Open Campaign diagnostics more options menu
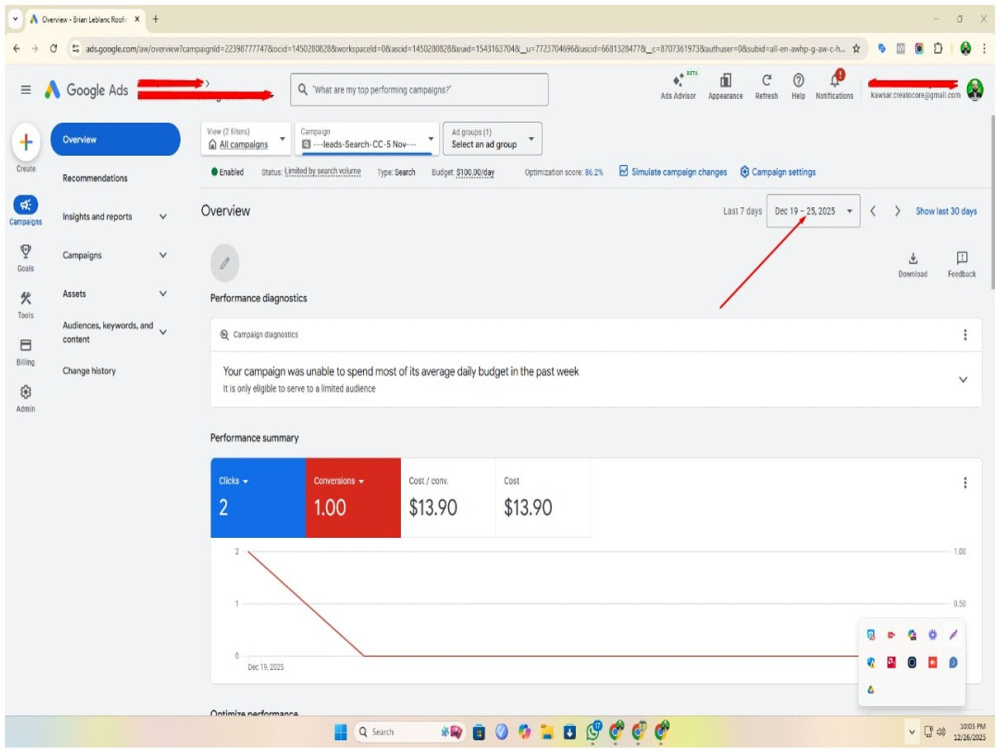1000x750 pixels. click(x=965, y=335)
